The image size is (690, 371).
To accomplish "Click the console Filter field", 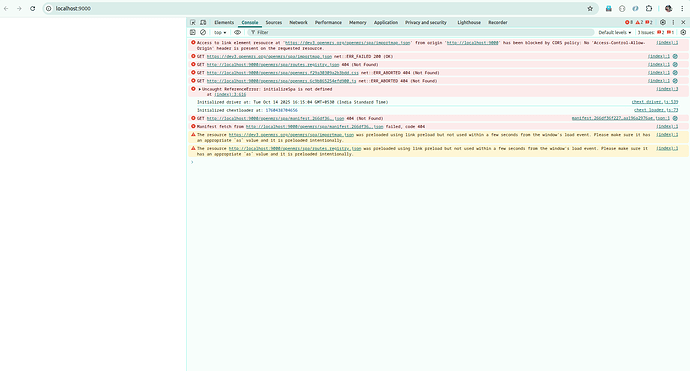I will [x=421, y=33].
